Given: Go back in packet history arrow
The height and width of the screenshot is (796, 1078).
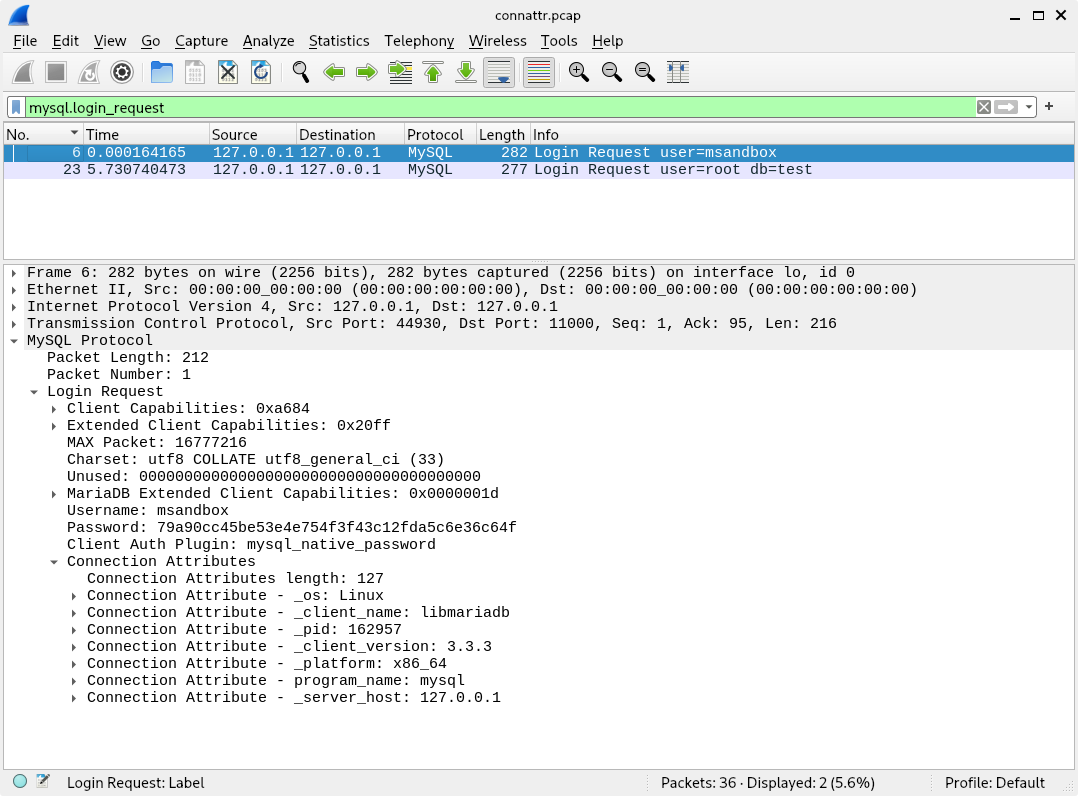Looking at the screenshot, I should click(x=333, y=72).
